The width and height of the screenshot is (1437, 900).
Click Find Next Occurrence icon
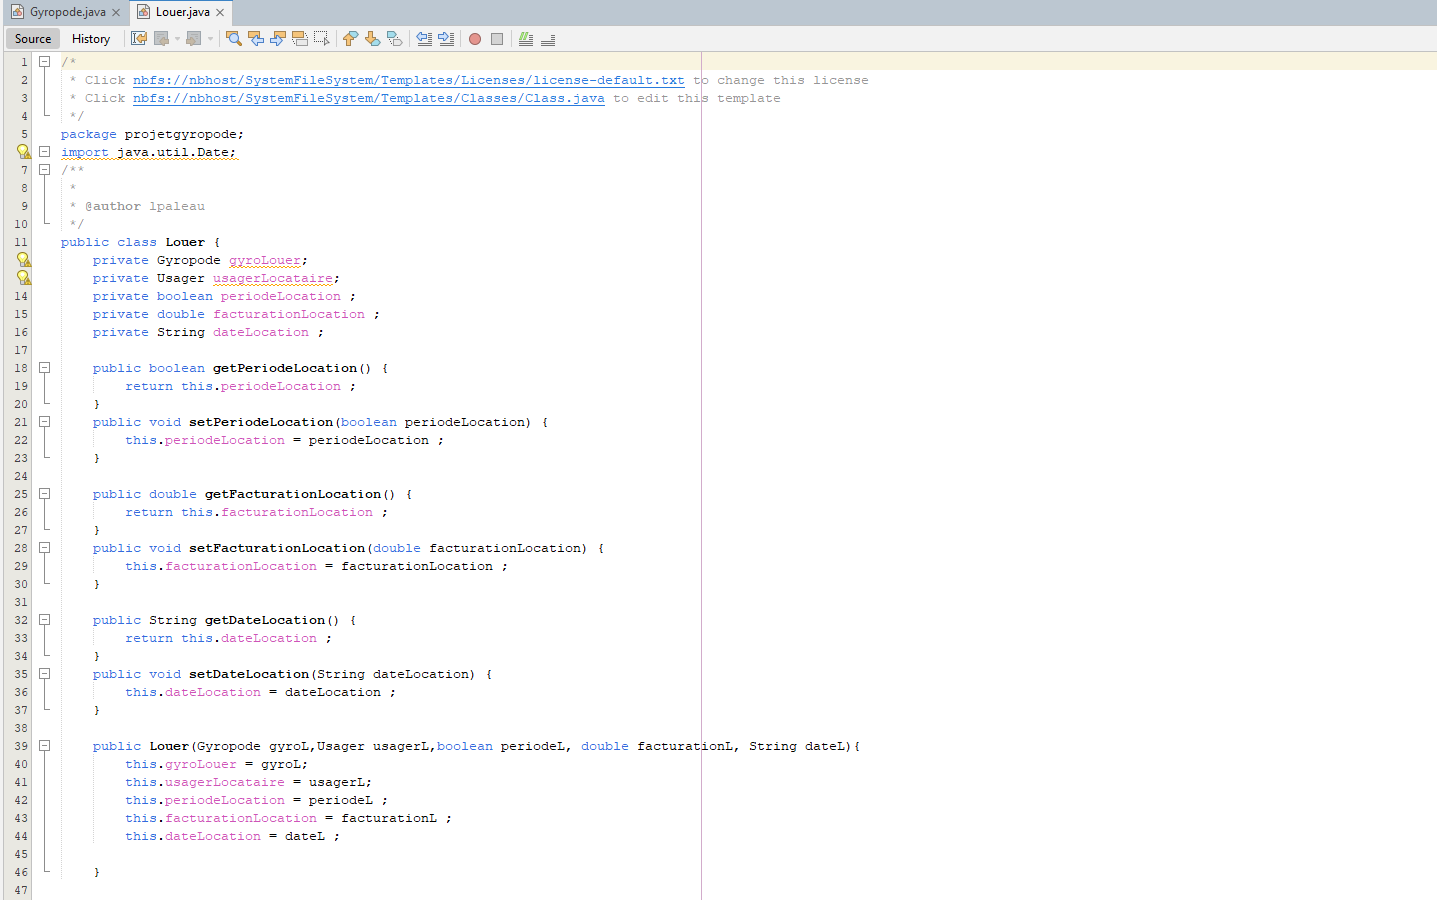coord(278,39)
